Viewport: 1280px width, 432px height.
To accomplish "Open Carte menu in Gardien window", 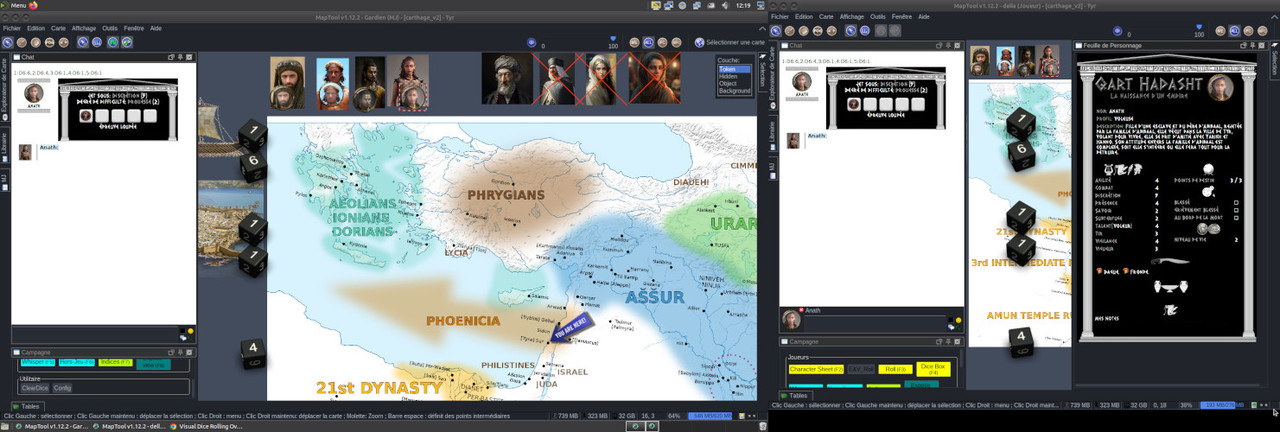I will pyautogui.click(x=58, y=28).
